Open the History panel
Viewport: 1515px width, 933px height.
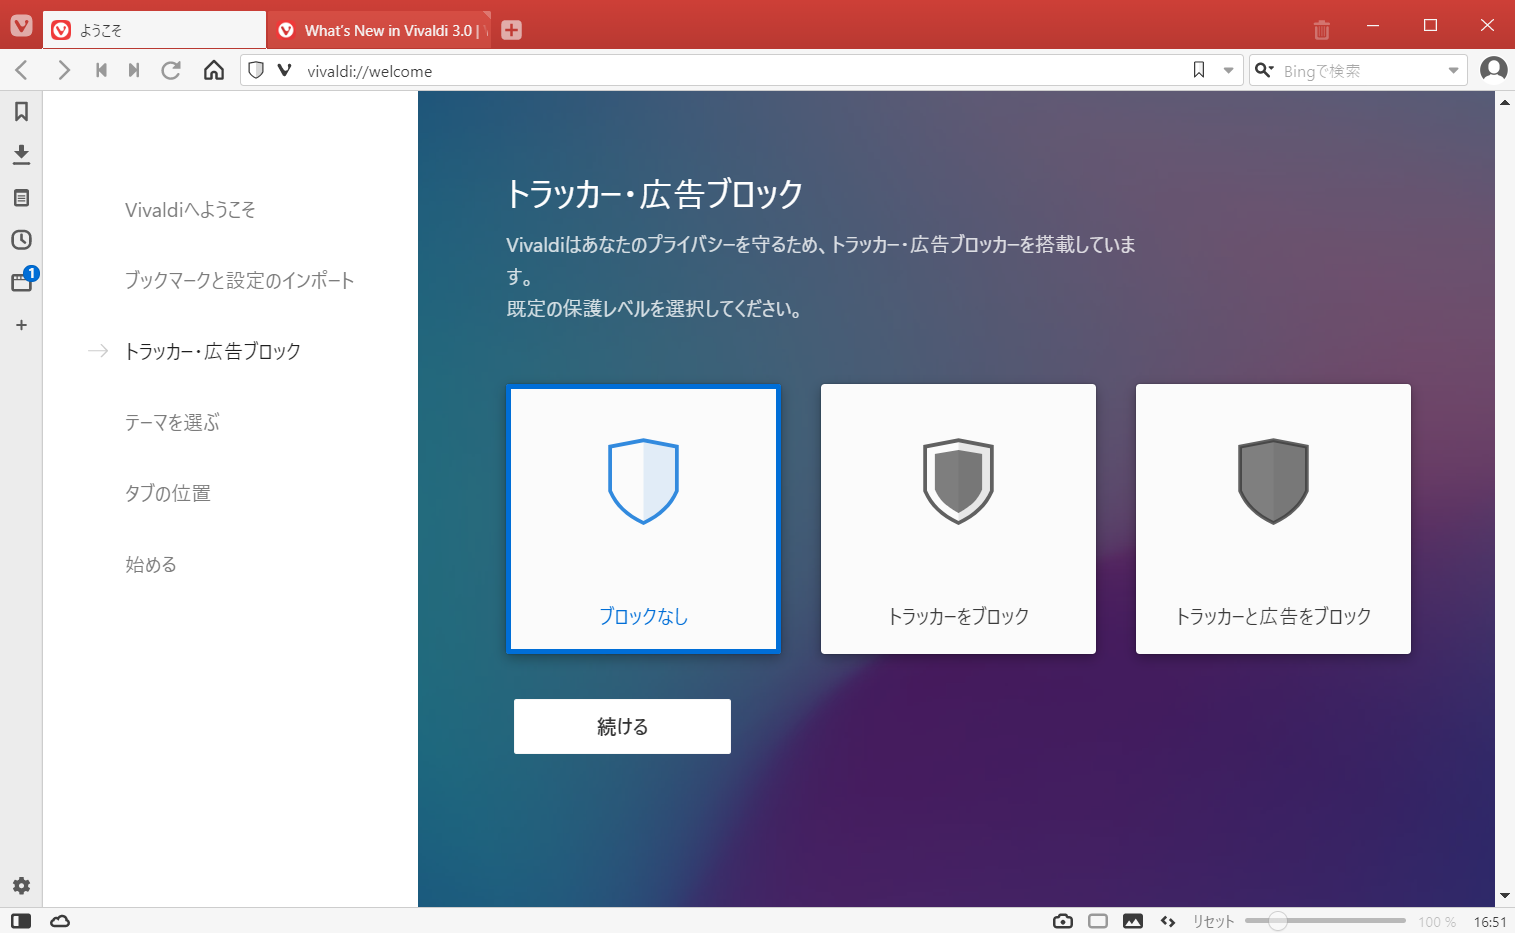coord(21,240)
